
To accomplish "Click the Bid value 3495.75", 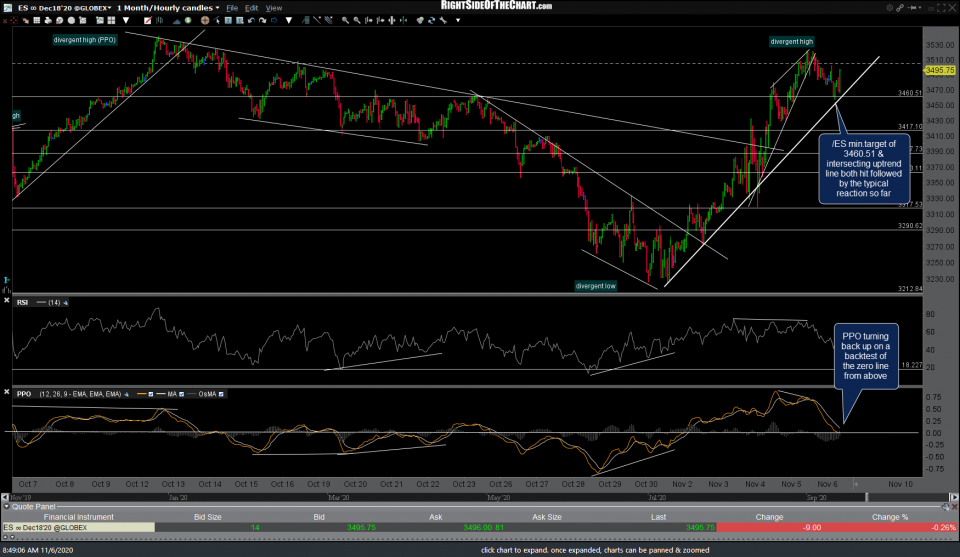I will click(361, 528).
